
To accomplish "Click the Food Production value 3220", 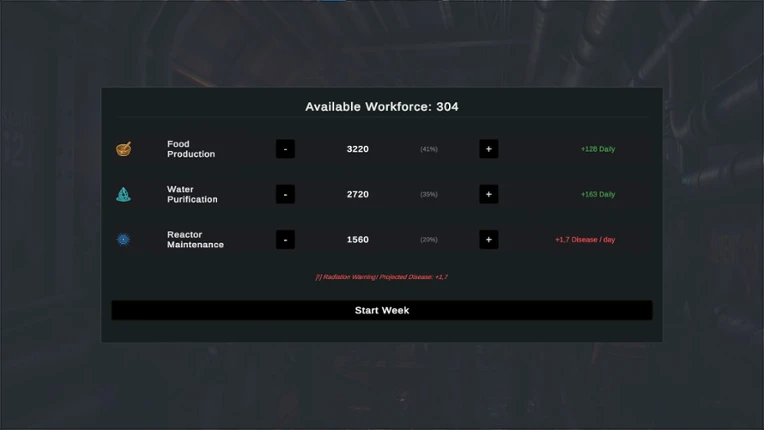I will point(357,149).
